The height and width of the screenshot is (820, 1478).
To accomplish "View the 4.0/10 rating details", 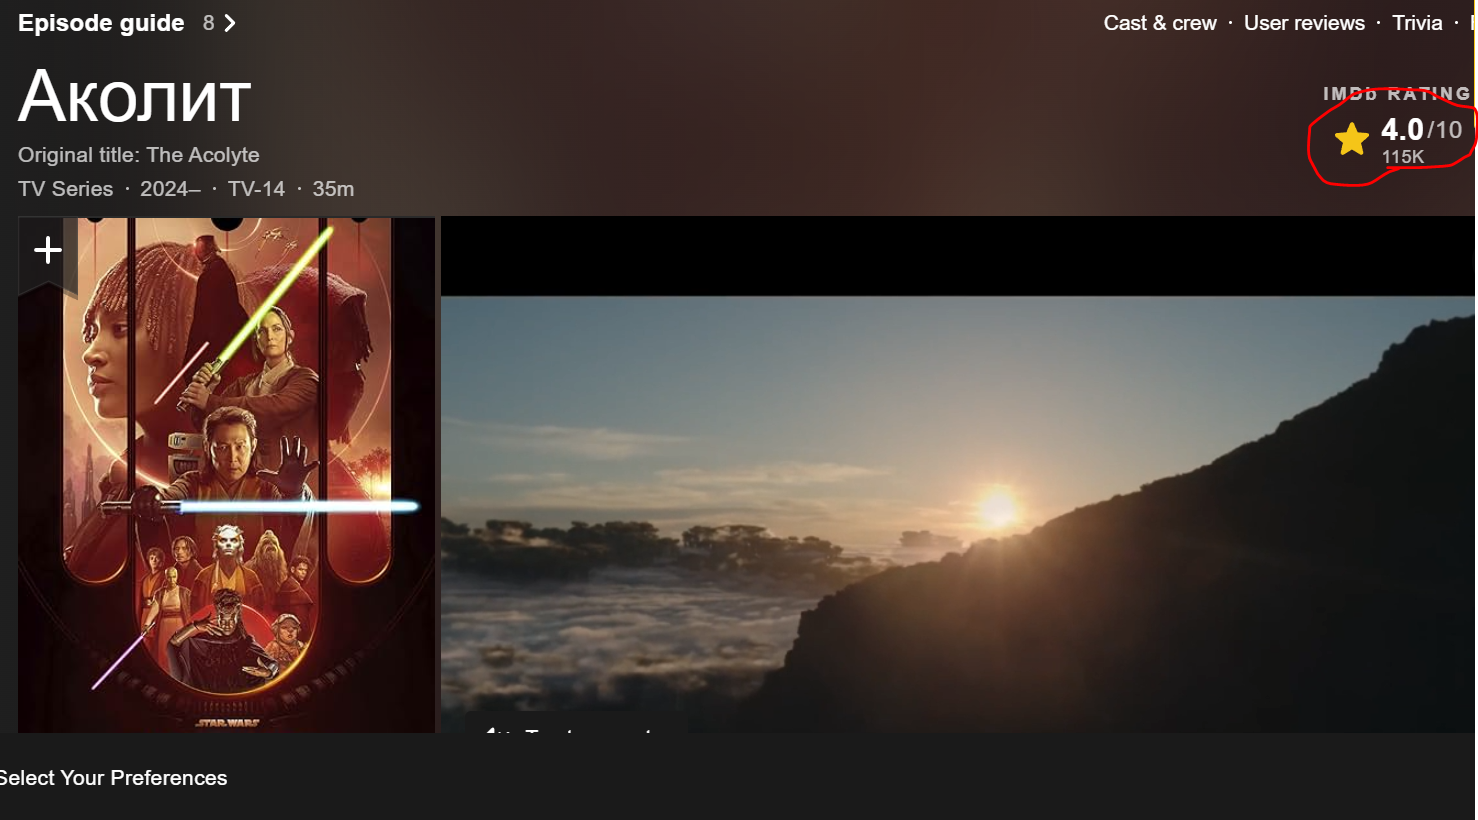I will point(1421,129).
